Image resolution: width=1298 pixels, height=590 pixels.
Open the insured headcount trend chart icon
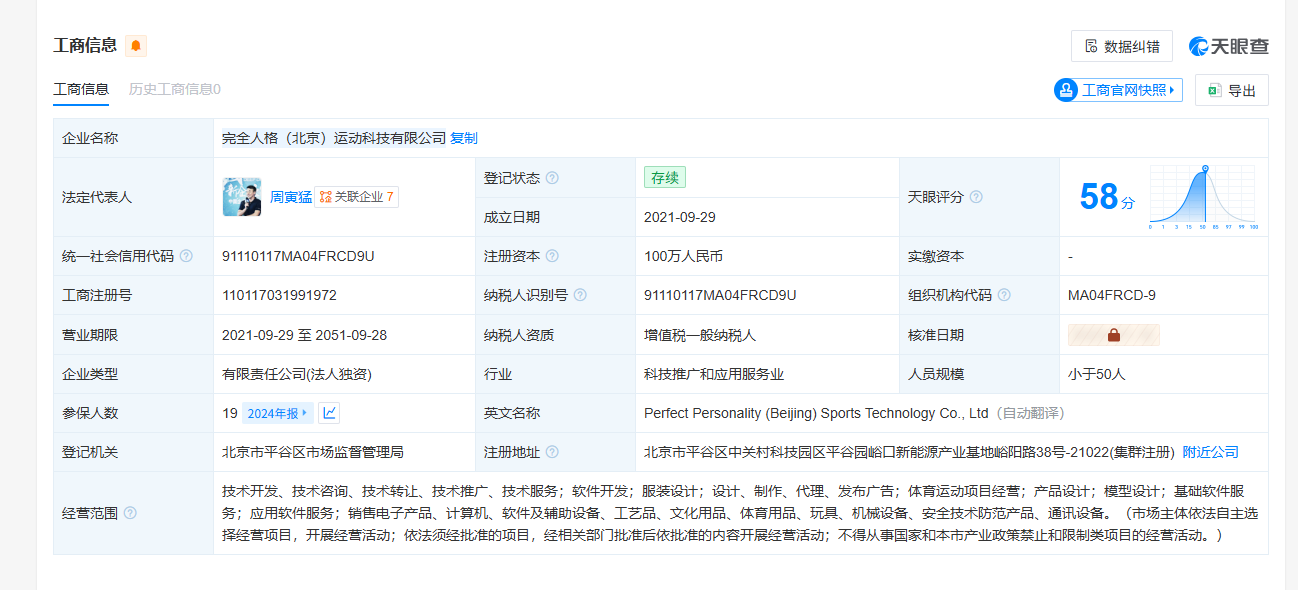click(329, 413)
